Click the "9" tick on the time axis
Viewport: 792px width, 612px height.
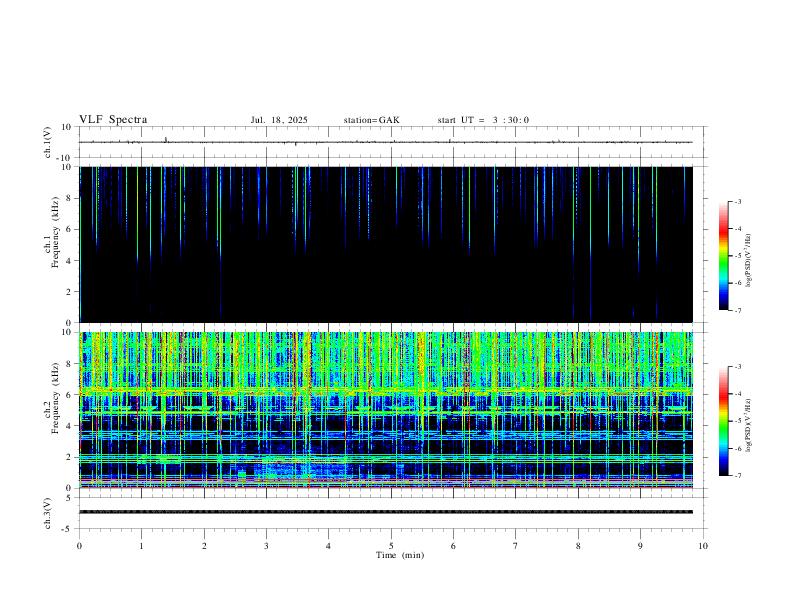click(640, 546)
